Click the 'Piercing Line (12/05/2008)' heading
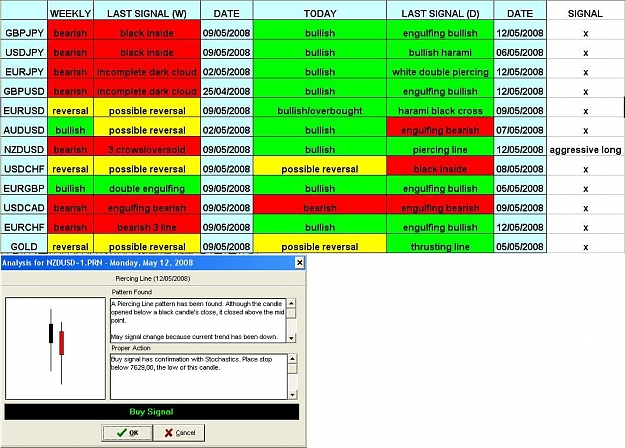 tap(153, 279)
